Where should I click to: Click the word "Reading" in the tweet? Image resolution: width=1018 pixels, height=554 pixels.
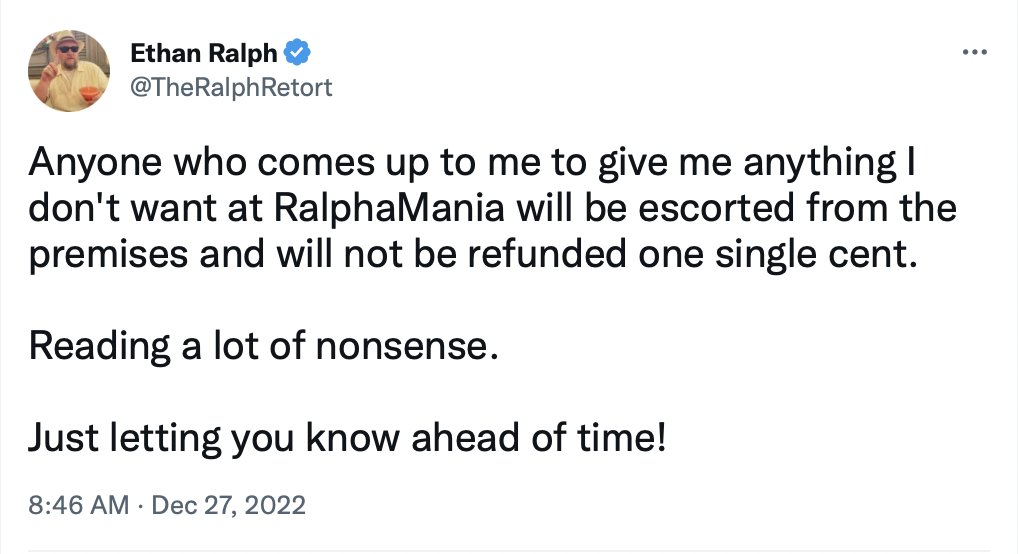(99, 346)
